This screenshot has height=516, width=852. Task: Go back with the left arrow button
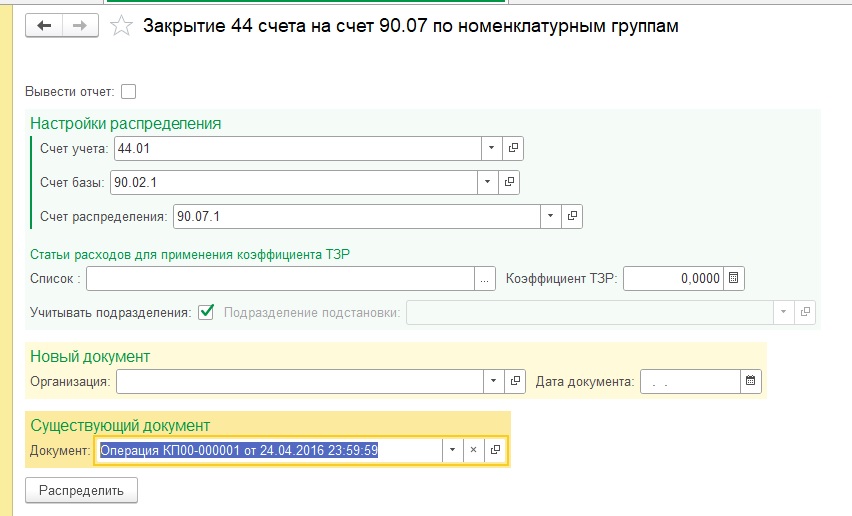coord(44,26)
